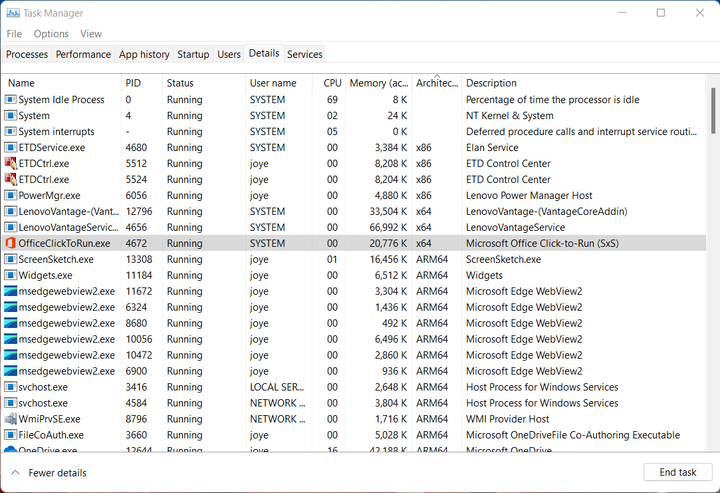Collapse view with Fewer details chevron
Image resolution: width=720 pixels, height=493 pixels.
15,472
